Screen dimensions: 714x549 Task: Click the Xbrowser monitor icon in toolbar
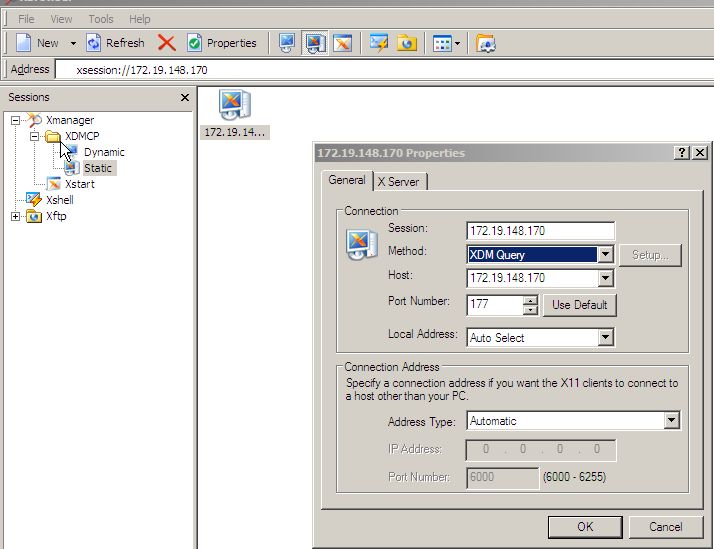(287, 43)
